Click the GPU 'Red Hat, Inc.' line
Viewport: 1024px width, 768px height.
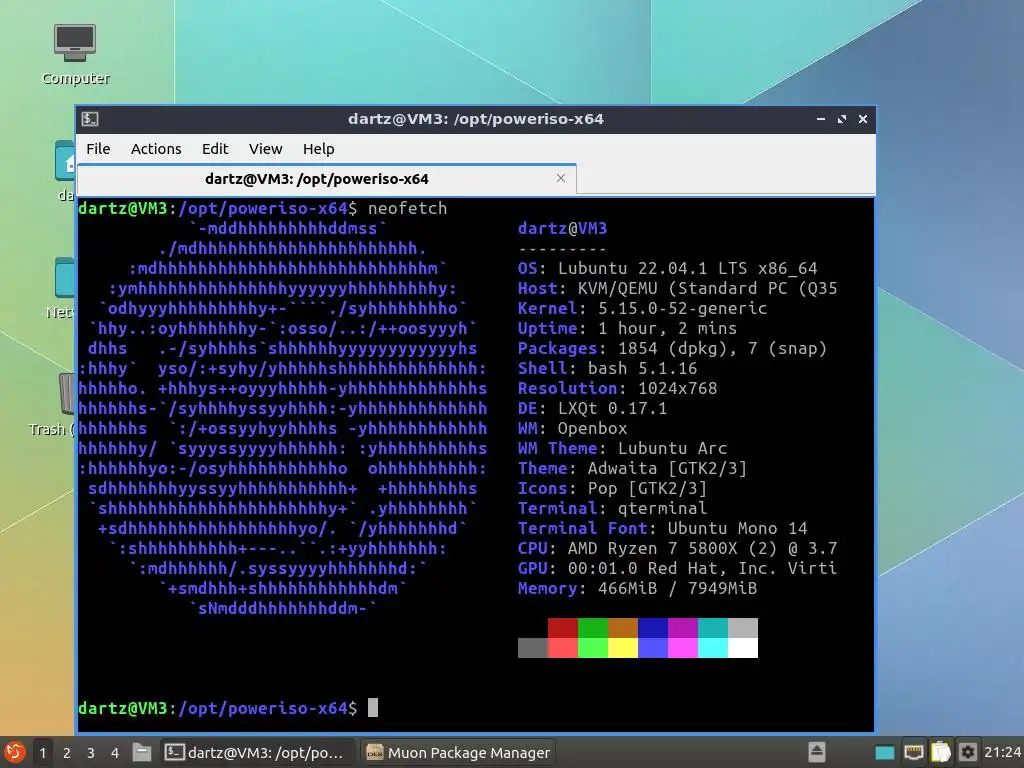[677, 569]
